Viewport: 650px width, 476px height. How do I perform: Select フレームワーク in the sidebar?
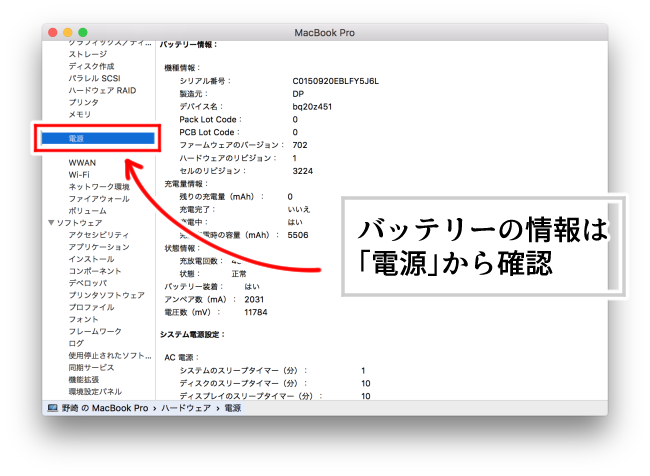click(x=95, y=331)
